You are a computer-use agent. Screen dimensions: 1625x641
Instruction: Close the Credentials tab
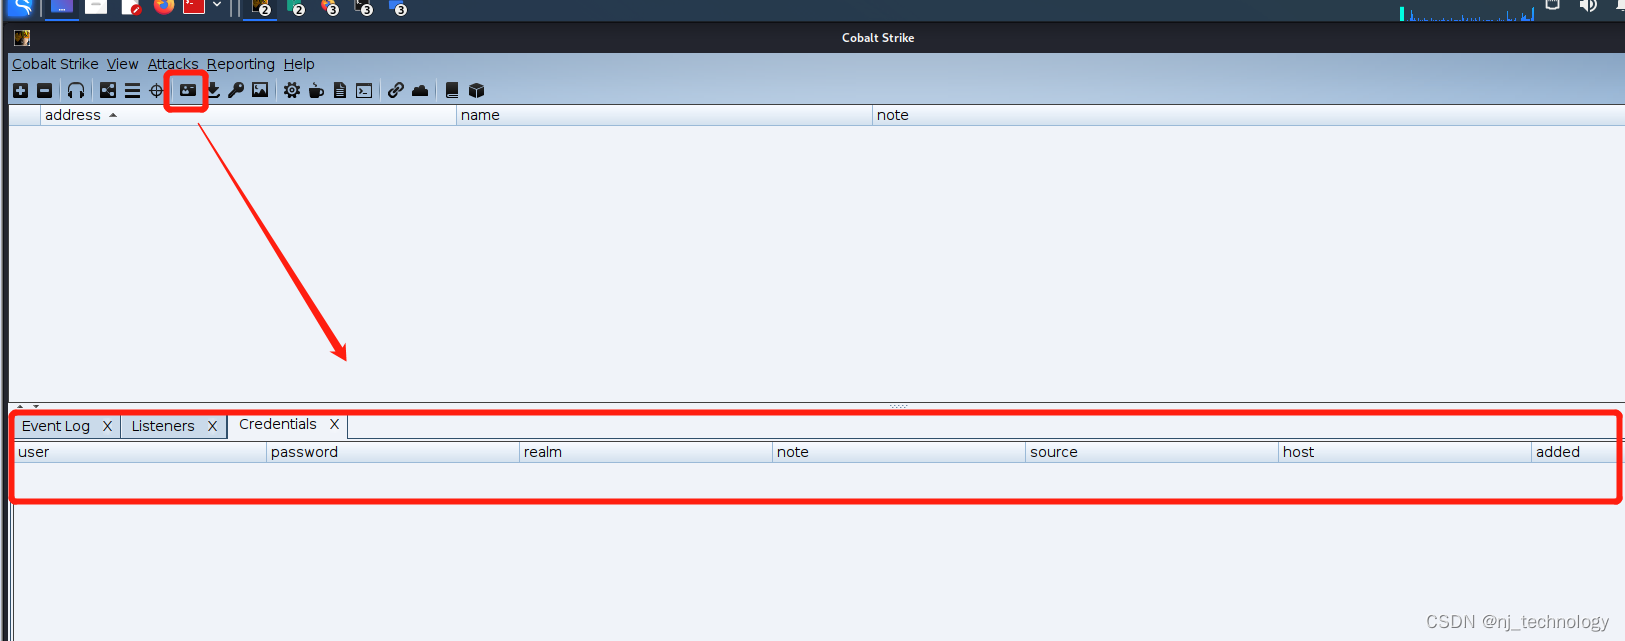334,424
